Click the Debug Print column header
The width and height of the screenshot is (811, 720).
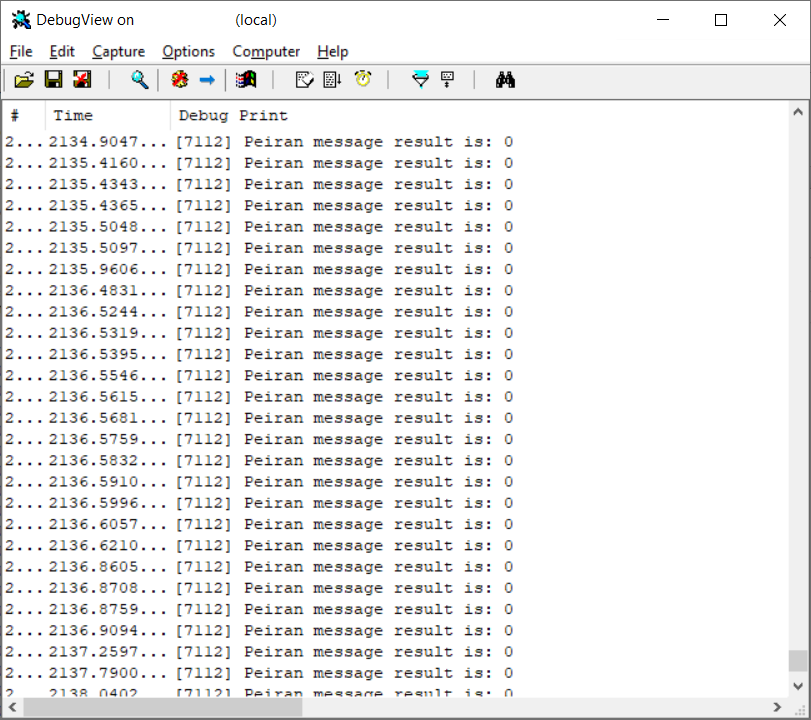(x=230, y=115)
